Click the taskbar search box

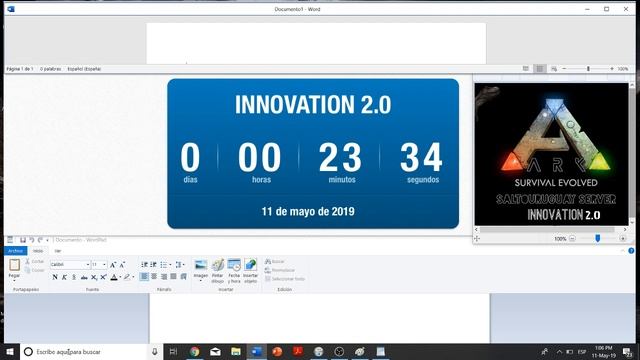(x=91, y=351)
